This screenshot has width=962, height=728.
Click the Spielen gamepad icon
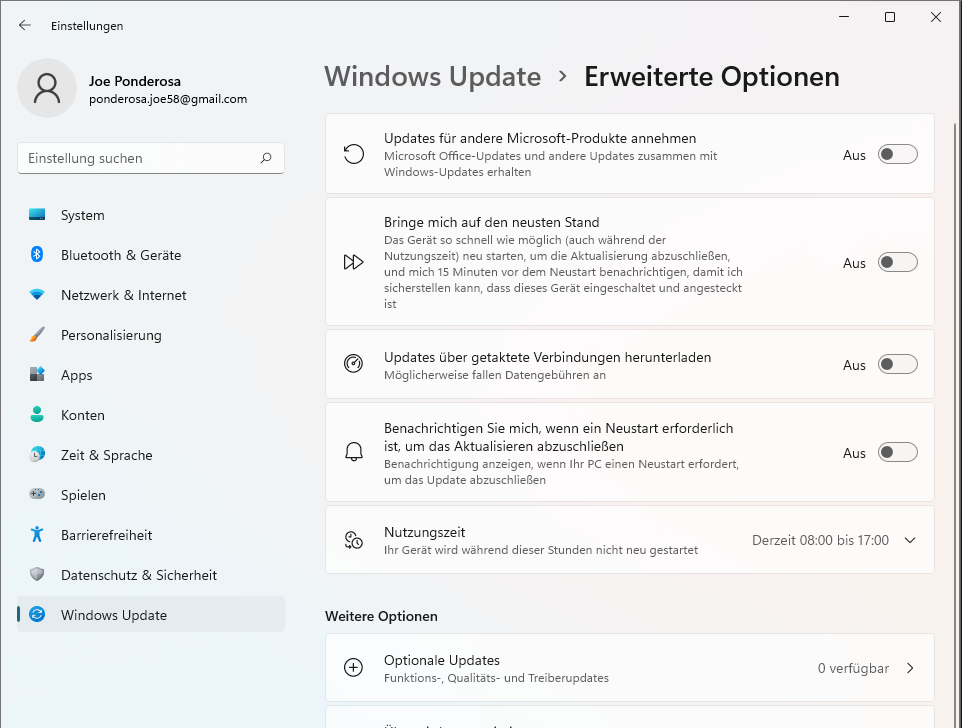point(37,495)
